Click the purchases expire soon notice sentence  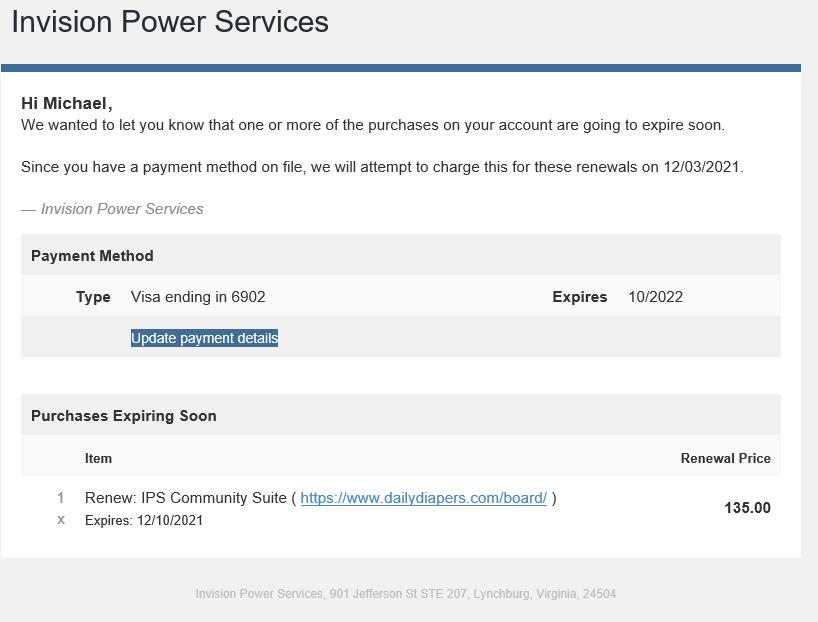pos(373,125)
